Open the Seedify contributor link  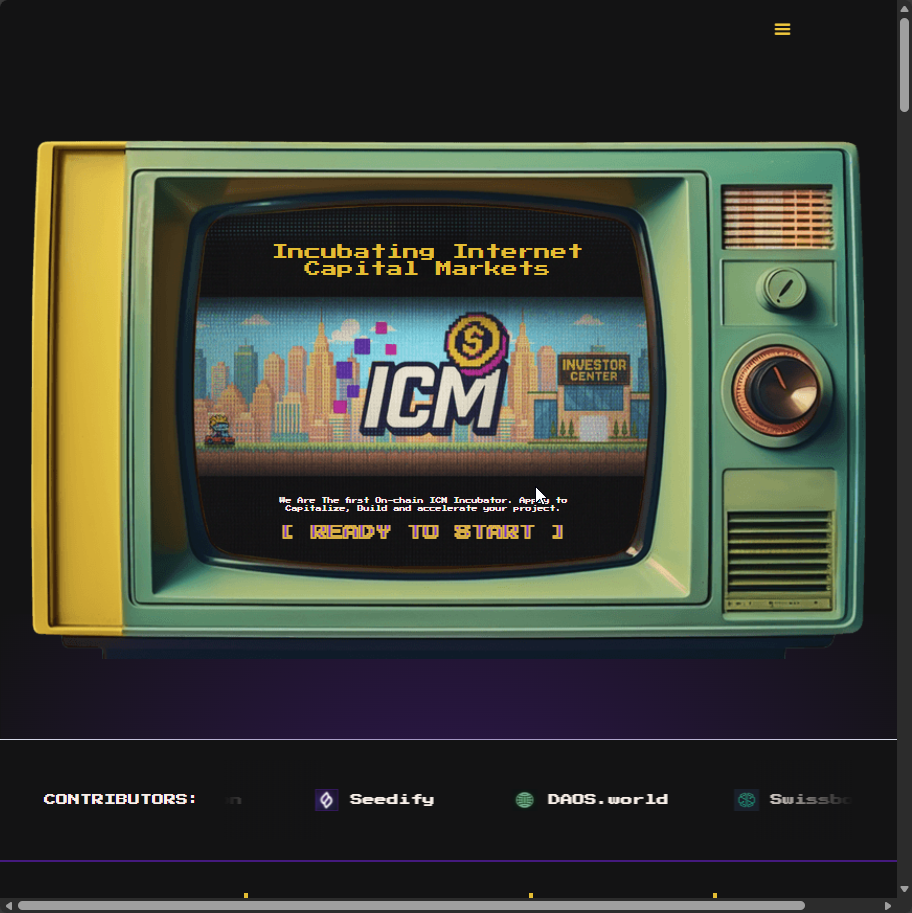coord(391,800)
